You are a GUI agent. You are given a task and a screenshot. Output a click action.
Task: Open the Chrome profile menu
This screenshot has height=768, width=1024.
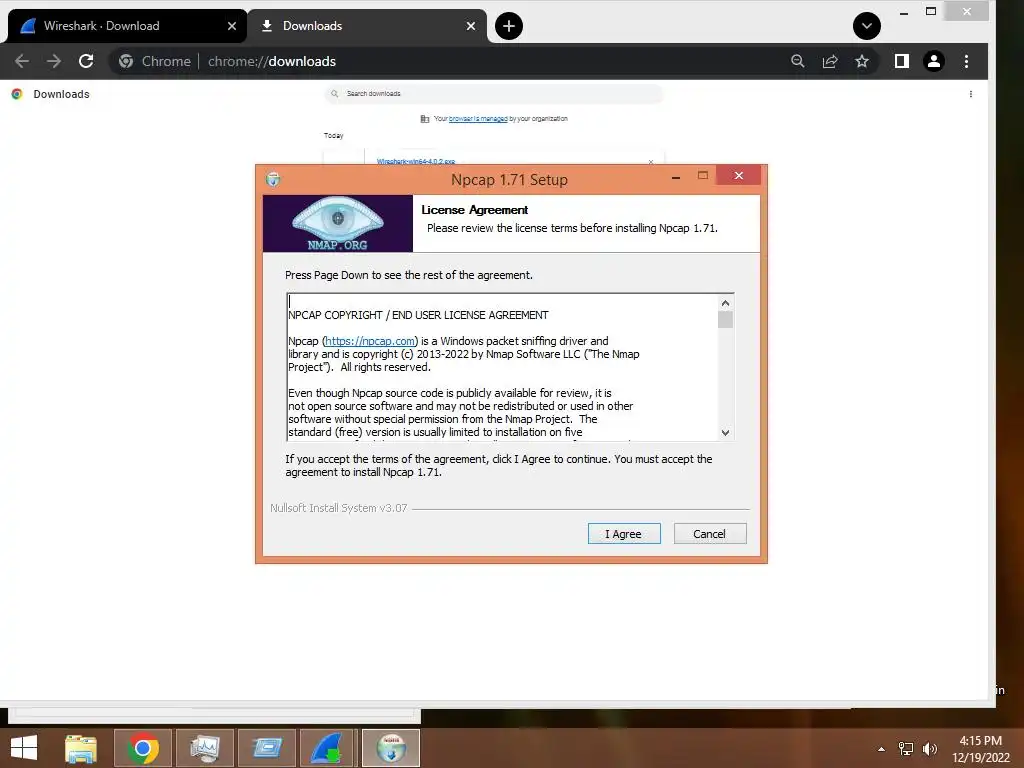click(x=934, y=61)
